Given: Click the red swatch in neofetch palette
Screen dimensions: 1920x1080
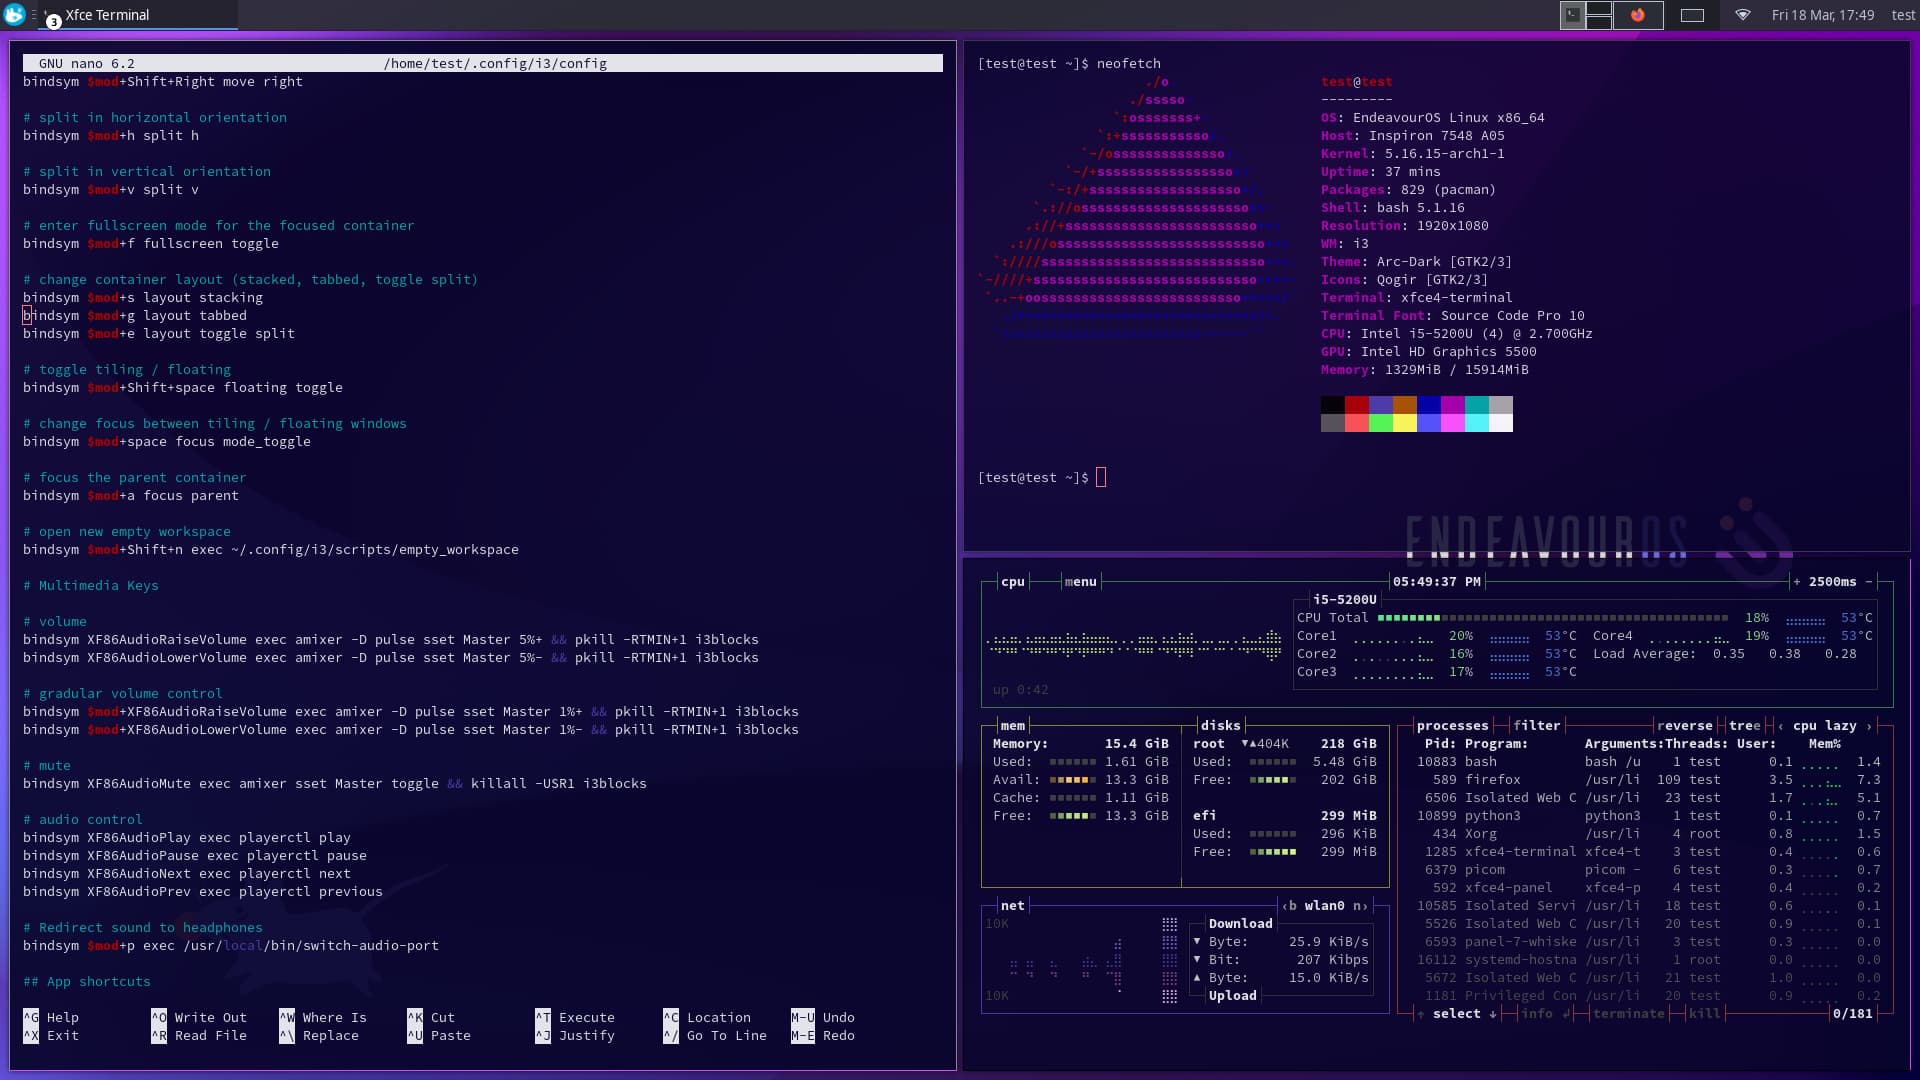Looking at the screenshot, I should pos(1356,405).
